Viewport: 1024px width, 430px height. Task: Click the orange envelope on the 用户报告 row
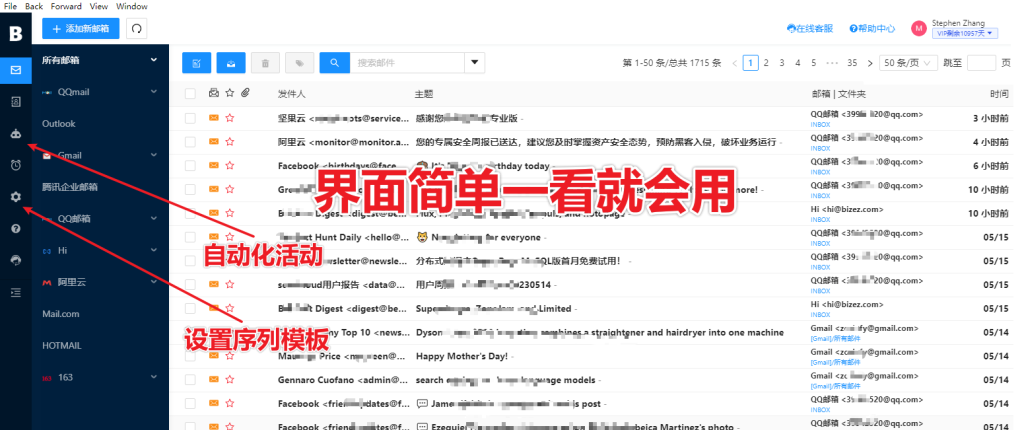(214, 284)
